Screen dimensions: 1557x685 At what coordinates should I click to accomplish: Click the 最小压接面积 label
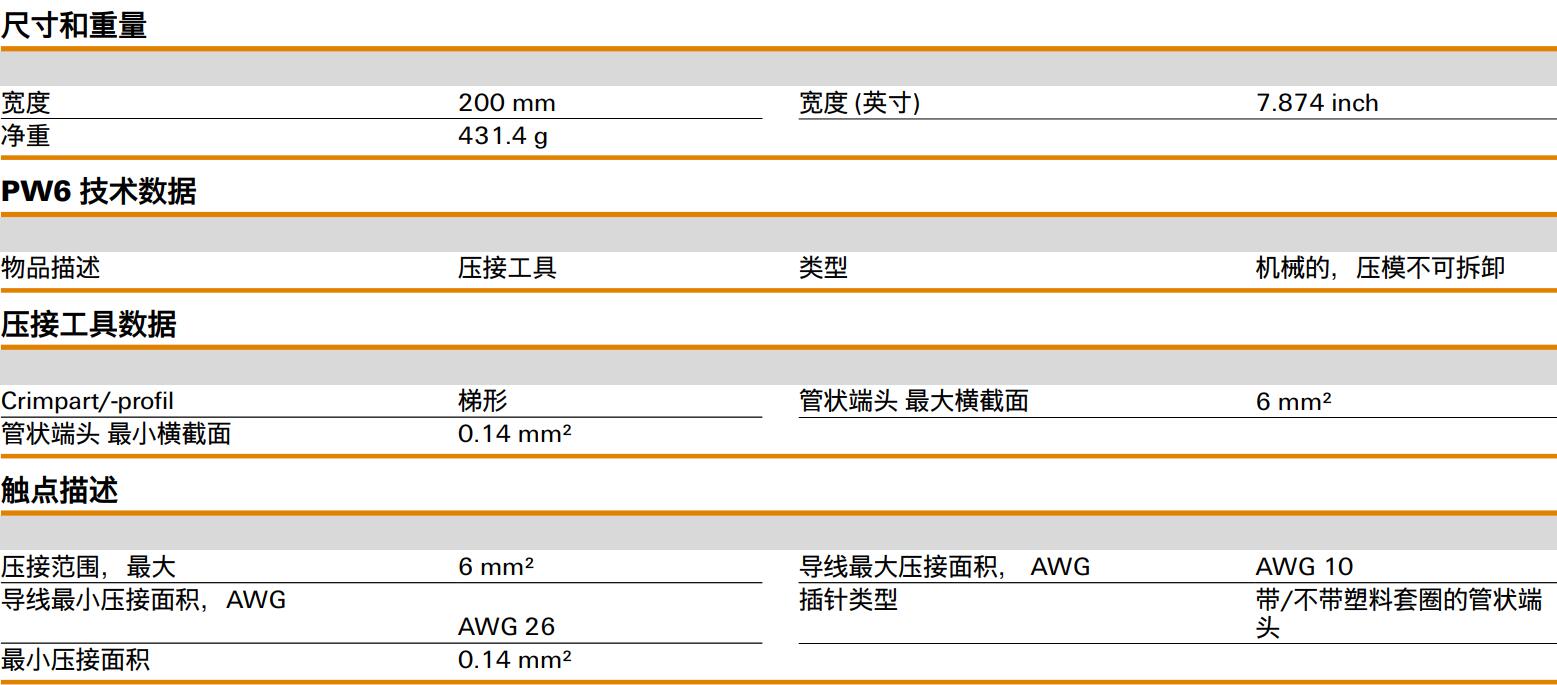point(75,660)
